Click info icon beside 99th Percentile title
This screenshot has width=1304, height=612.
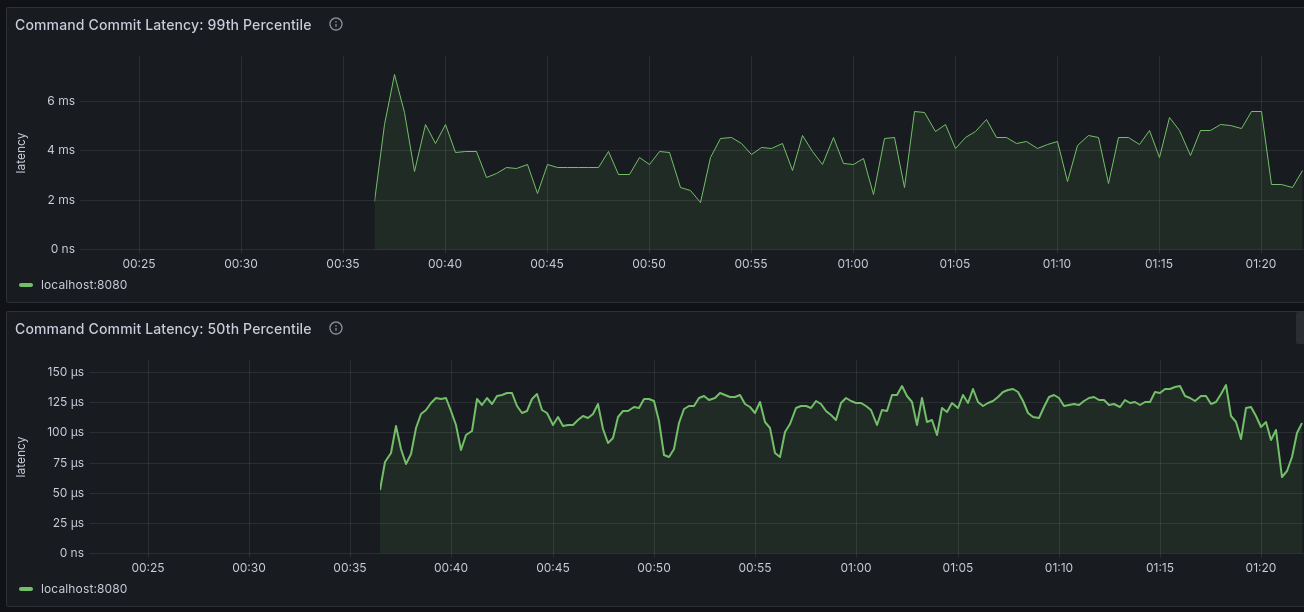(x=336, y=24)
